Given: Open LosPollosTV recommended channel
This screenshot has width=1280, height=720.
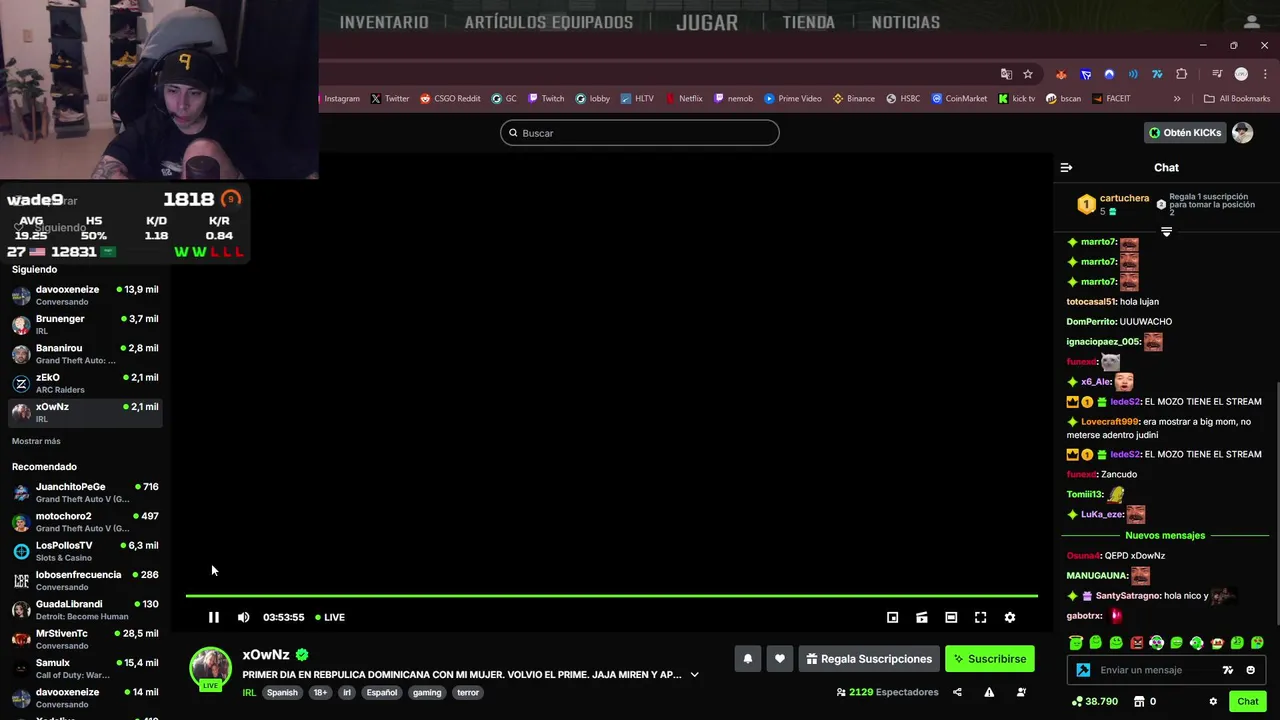Looking at the screenshot, I should click(x=85, y=551).
